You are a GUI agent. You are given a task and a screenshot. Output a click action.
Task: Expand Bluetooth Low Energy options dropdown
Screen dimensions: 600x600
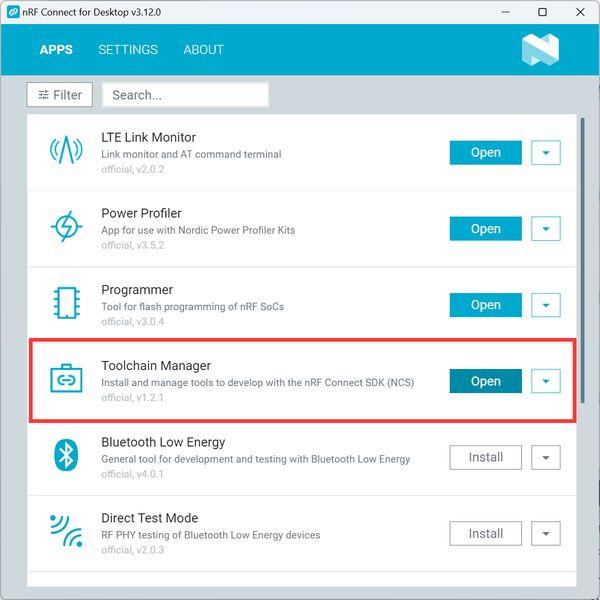[x=546, y=457]
